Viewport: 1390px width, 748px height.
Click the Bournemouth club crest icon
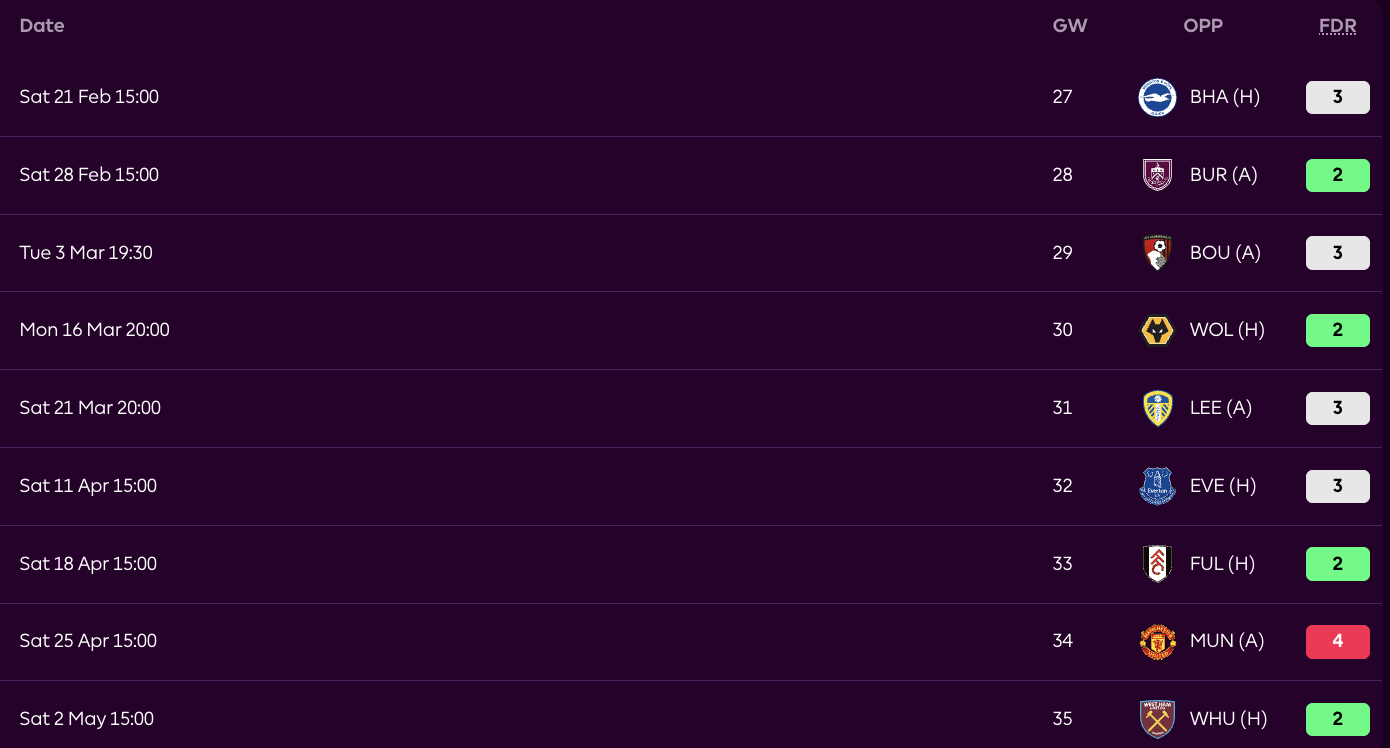coord(1157,253)
